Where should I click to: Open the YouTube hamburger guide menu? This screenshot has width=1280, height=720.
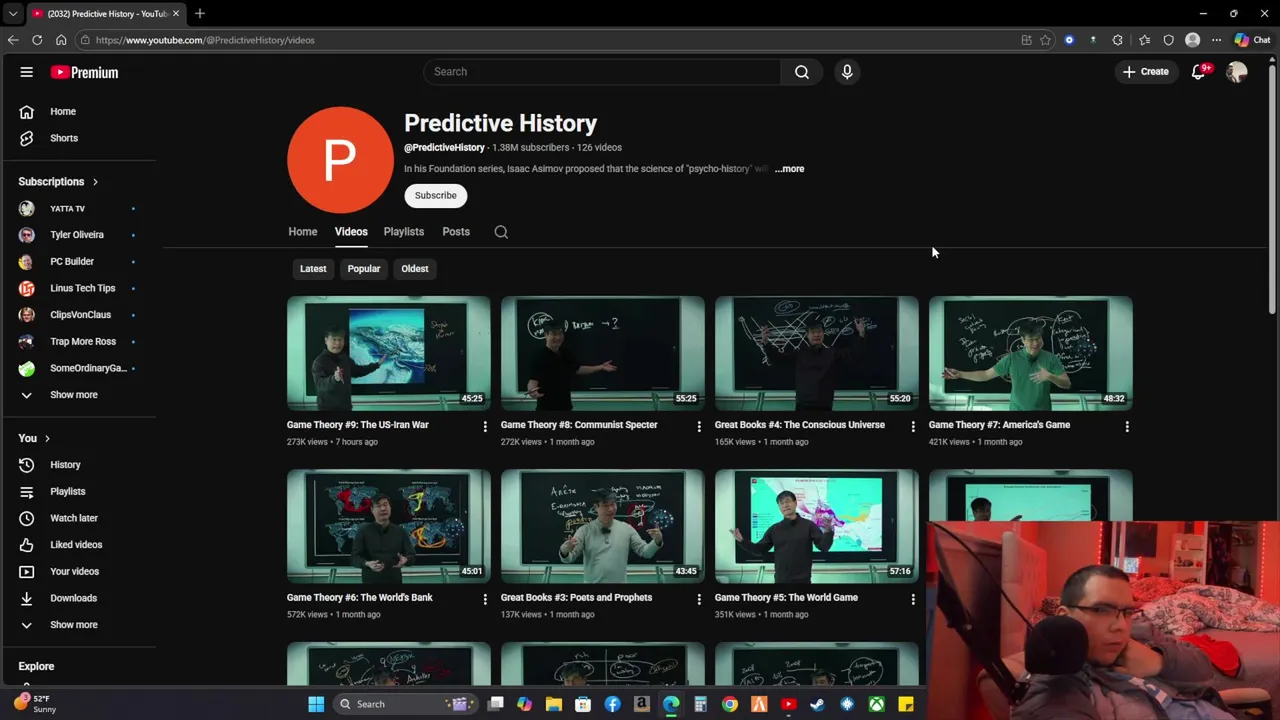tap(27, 72)
